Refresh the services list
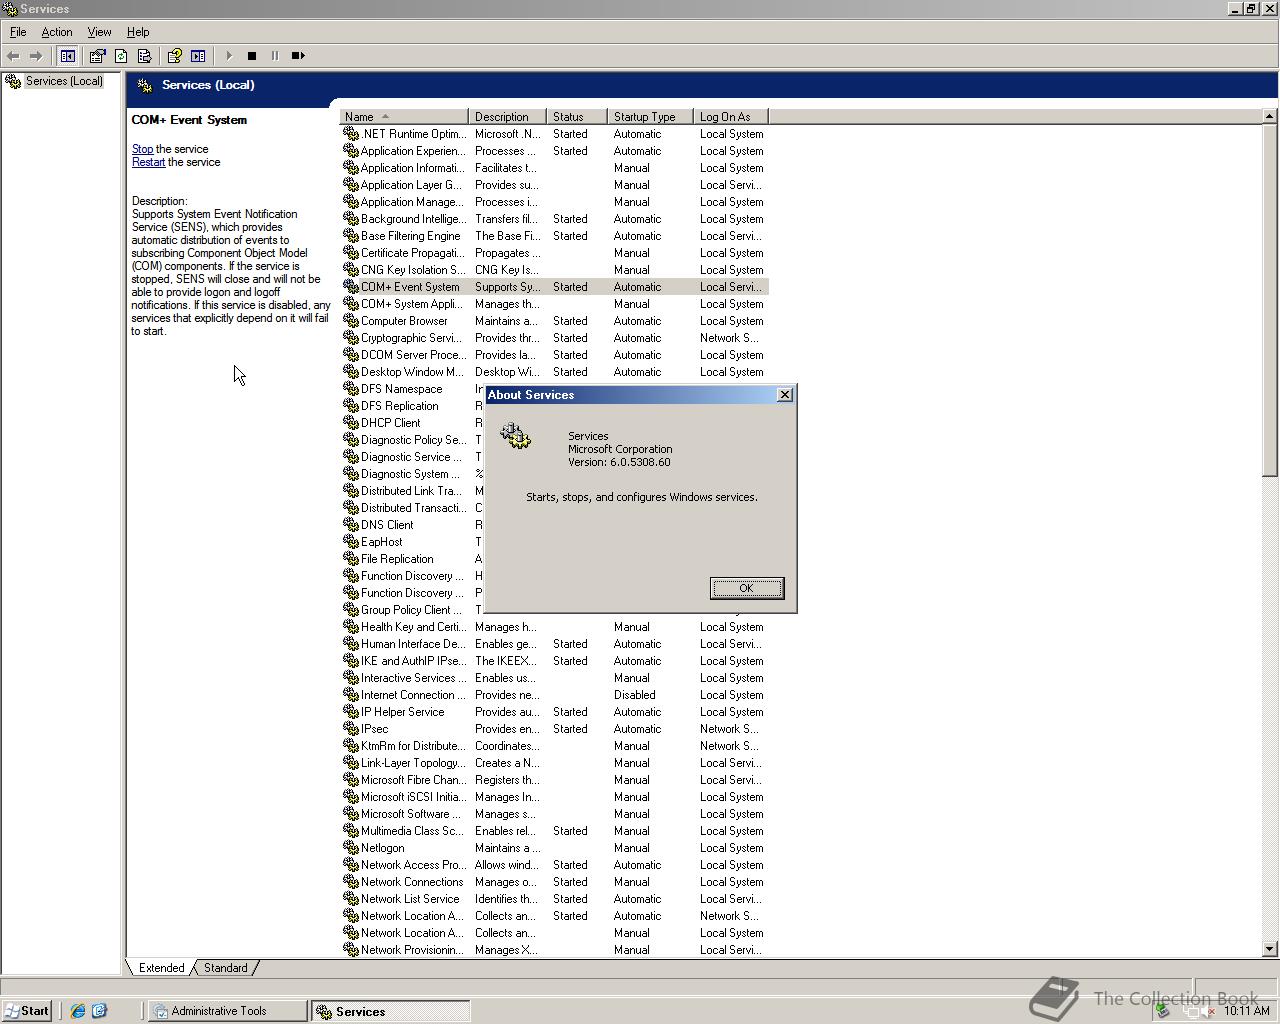This screenshot has height=1024, width=1280. (x=120, y=56)
